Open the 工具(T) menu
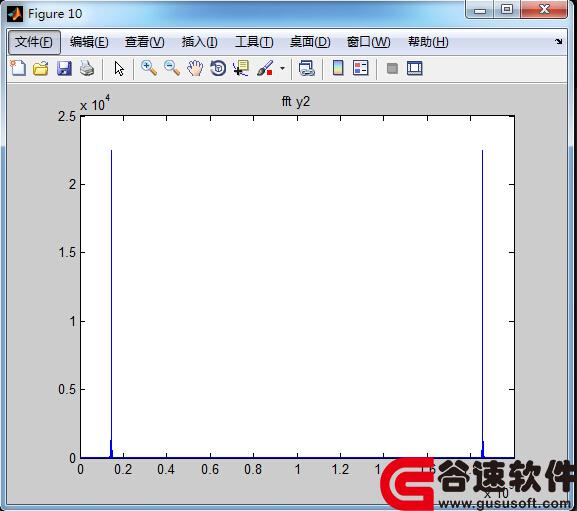 coord(254,42)
